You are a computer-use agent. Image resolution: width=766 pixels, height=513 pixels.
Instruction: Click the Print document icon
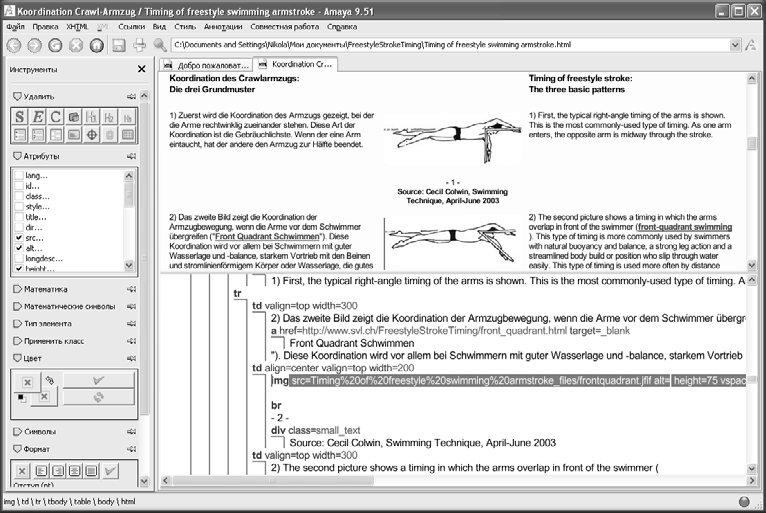(x=140, y=45)
